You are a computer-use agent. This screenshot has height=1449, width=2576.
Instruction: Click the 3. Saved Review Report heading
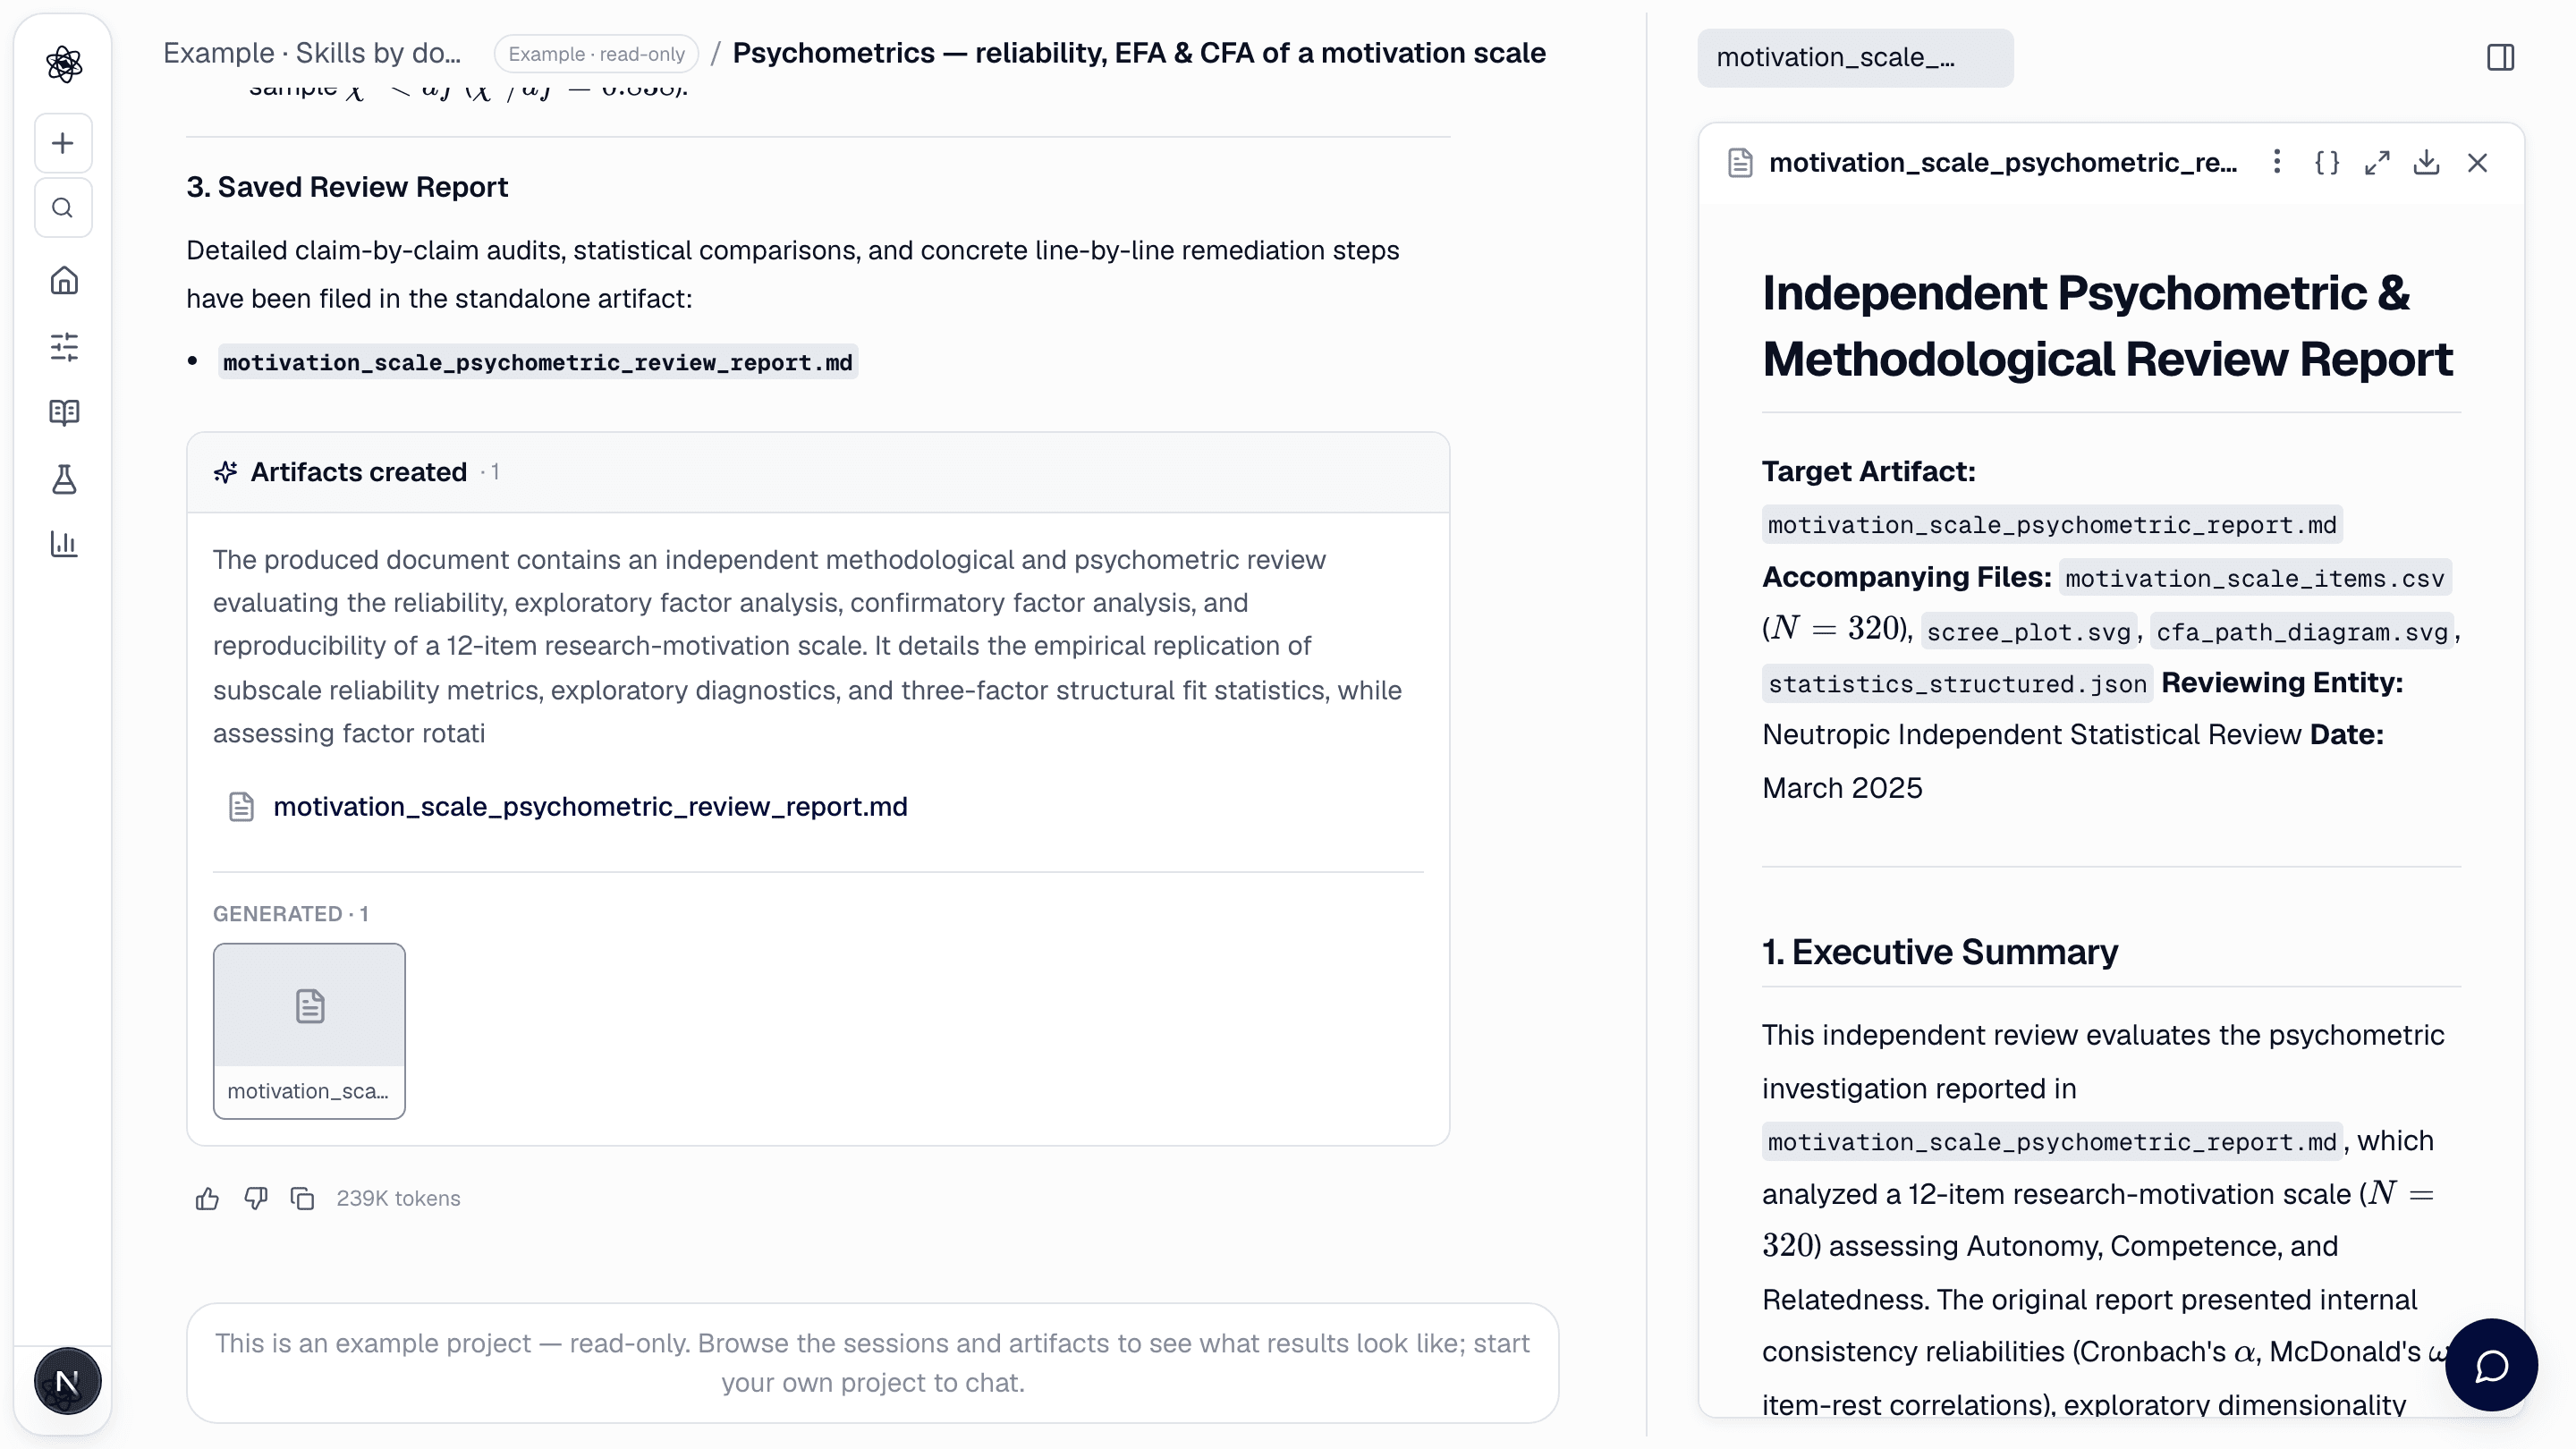pos(347,187)
